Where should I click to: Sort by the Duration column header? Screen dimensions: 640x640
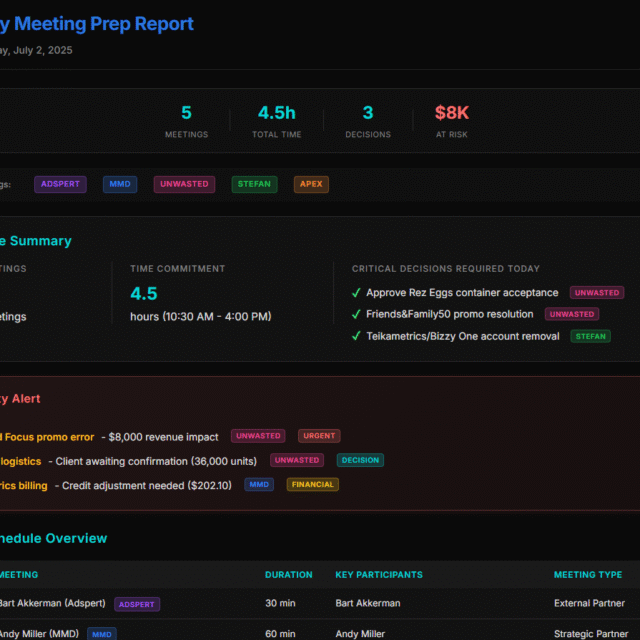(288, 575)
